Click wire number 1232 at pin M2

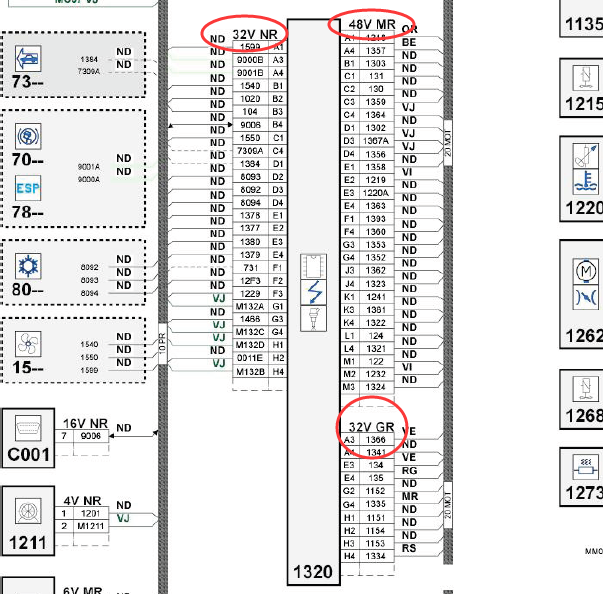pyautogui.click(x=376, y=374)
